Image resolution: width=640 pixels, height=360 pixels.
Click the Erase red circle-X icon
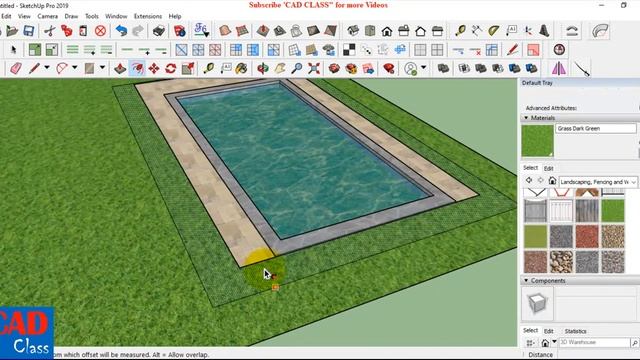100,31
